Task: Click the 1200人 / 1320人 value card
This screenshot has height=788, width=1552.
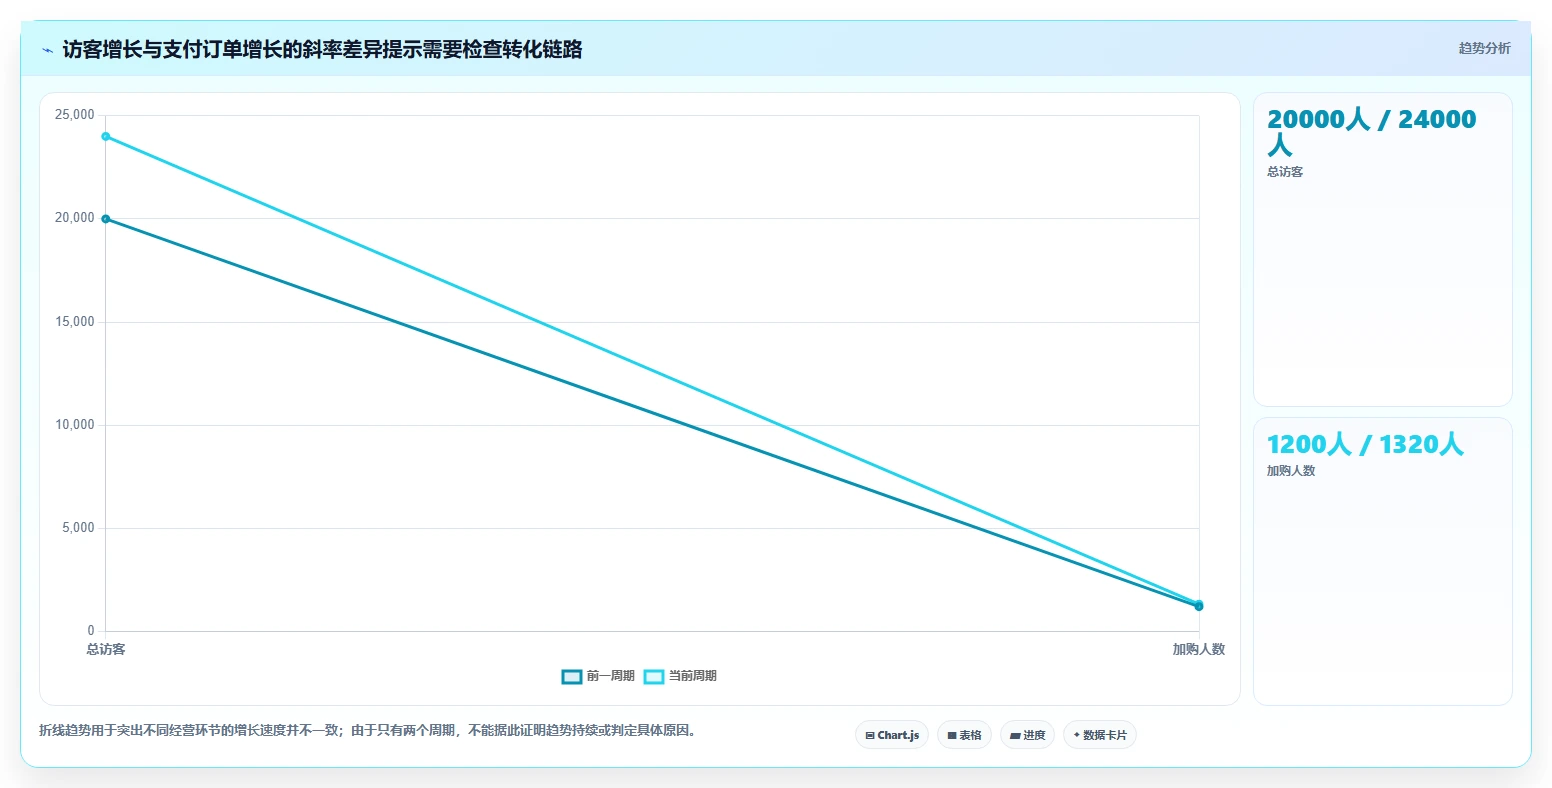Action: [x=1383, y=561]
